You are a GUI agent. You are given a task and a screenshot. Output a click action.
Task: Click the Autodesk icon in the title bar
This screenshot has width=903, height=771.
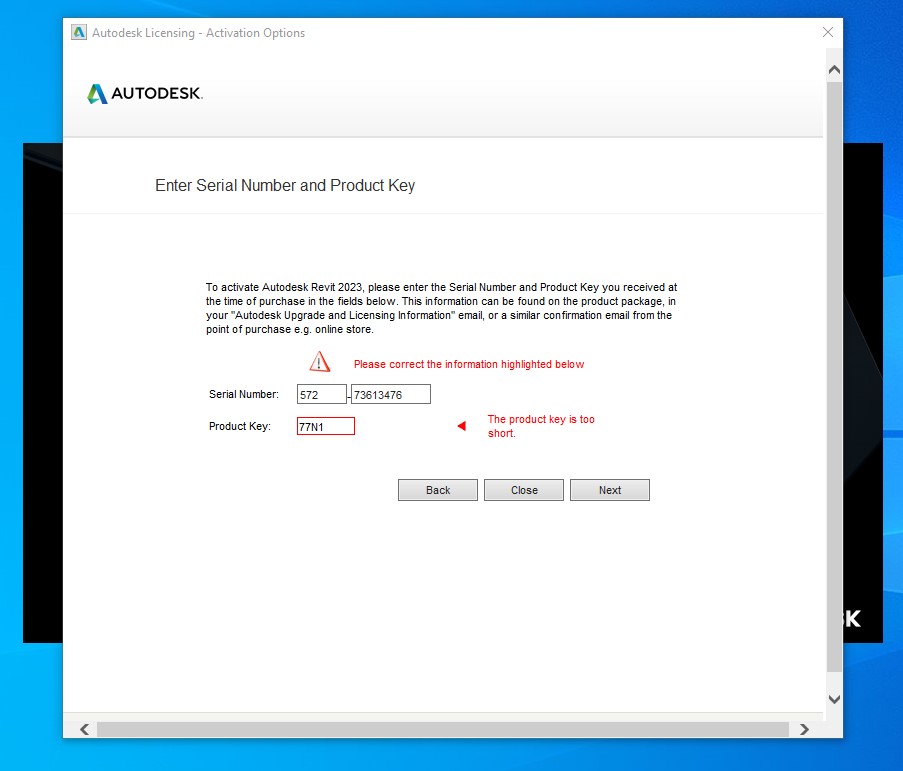[x=79, y=32]
